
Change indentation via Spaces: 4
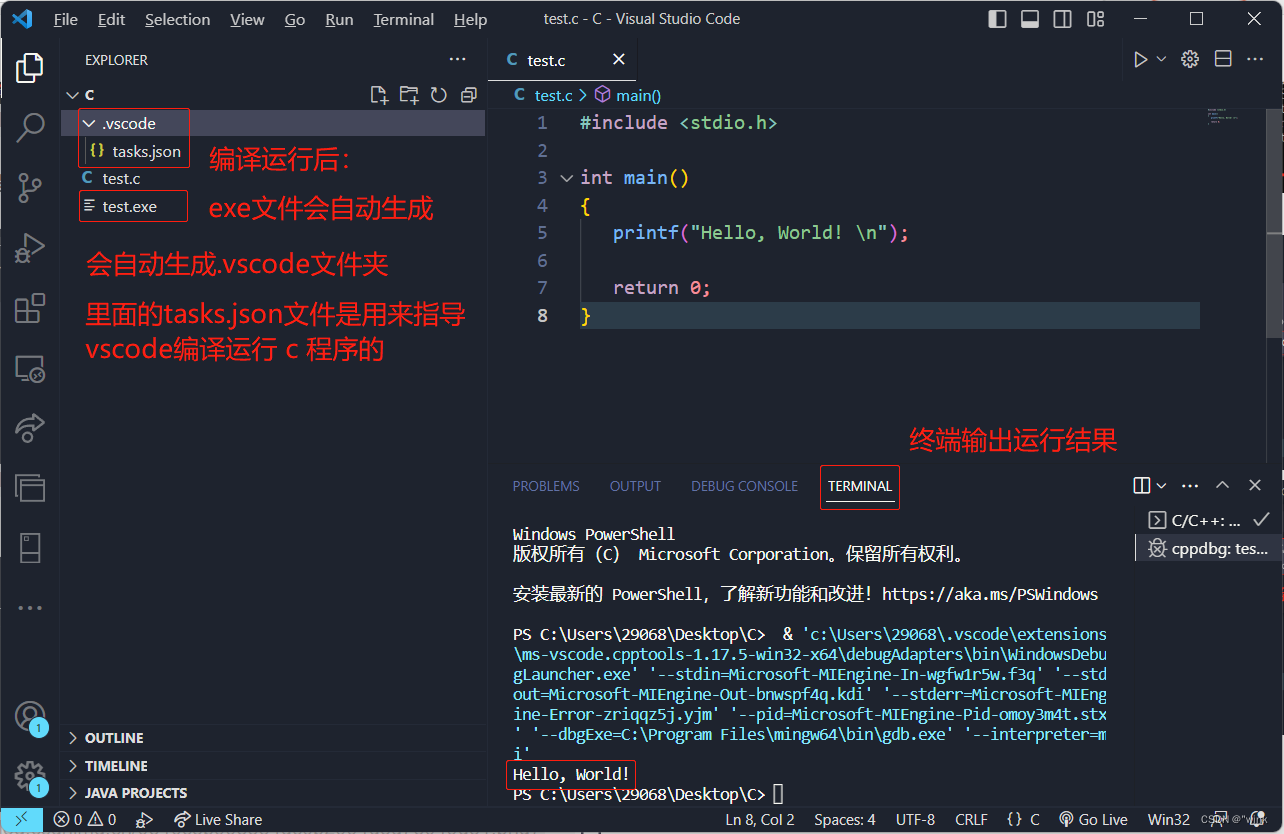tap(844, 820)
